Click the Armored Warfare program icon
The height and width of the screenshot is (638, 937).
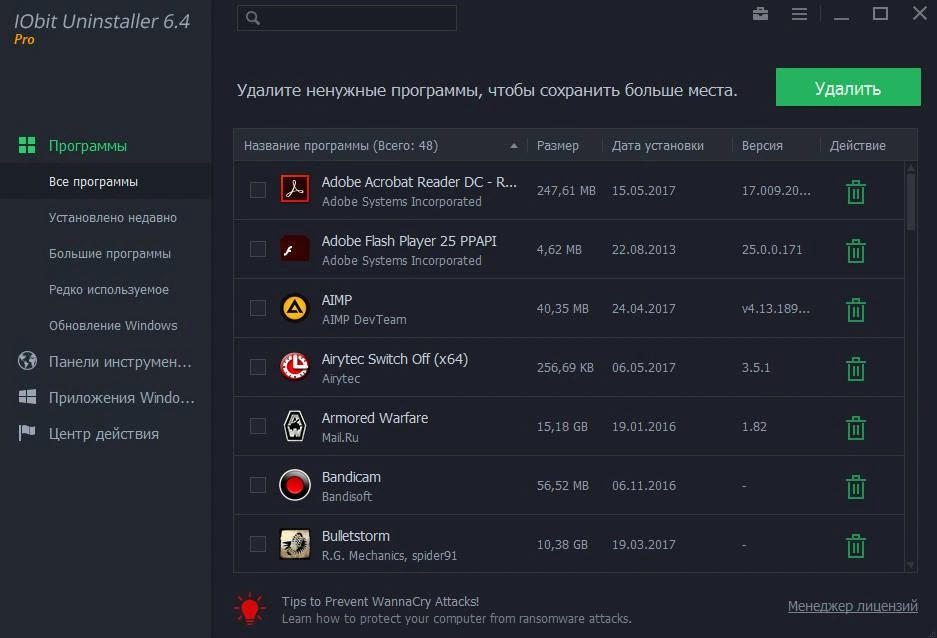pyautogui.click(x=295, y=425)
